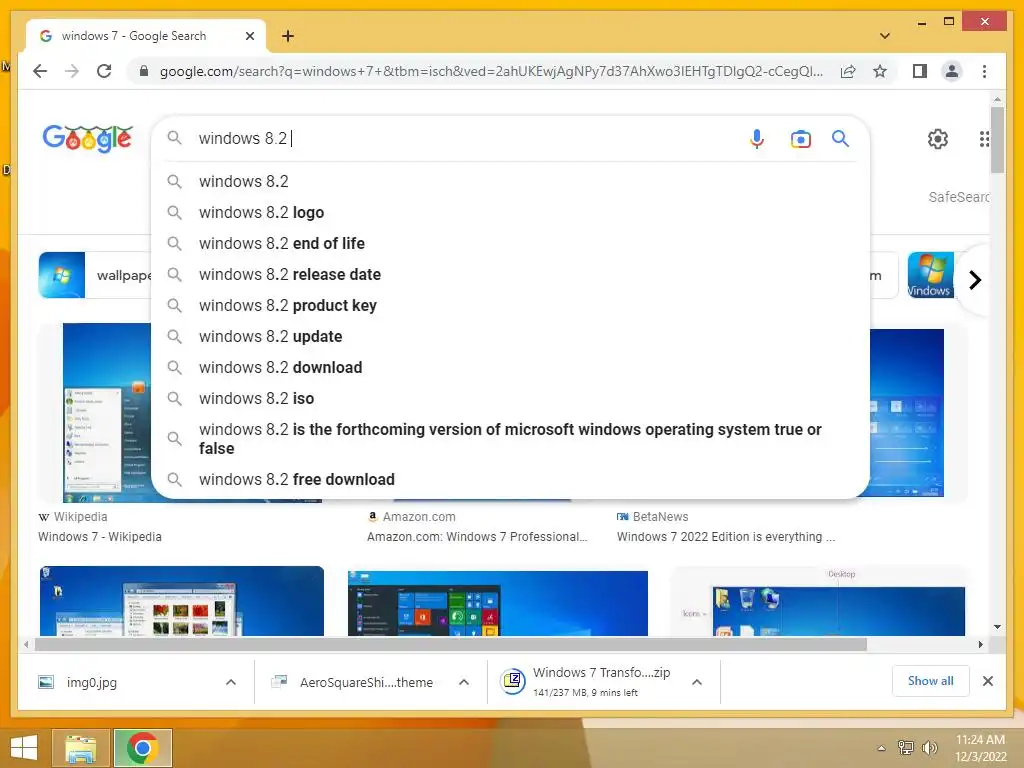Bookmark this tab with the star icon
This screenshot has height=768, width=1024.
pyautogui.click(x=880, y=71)
